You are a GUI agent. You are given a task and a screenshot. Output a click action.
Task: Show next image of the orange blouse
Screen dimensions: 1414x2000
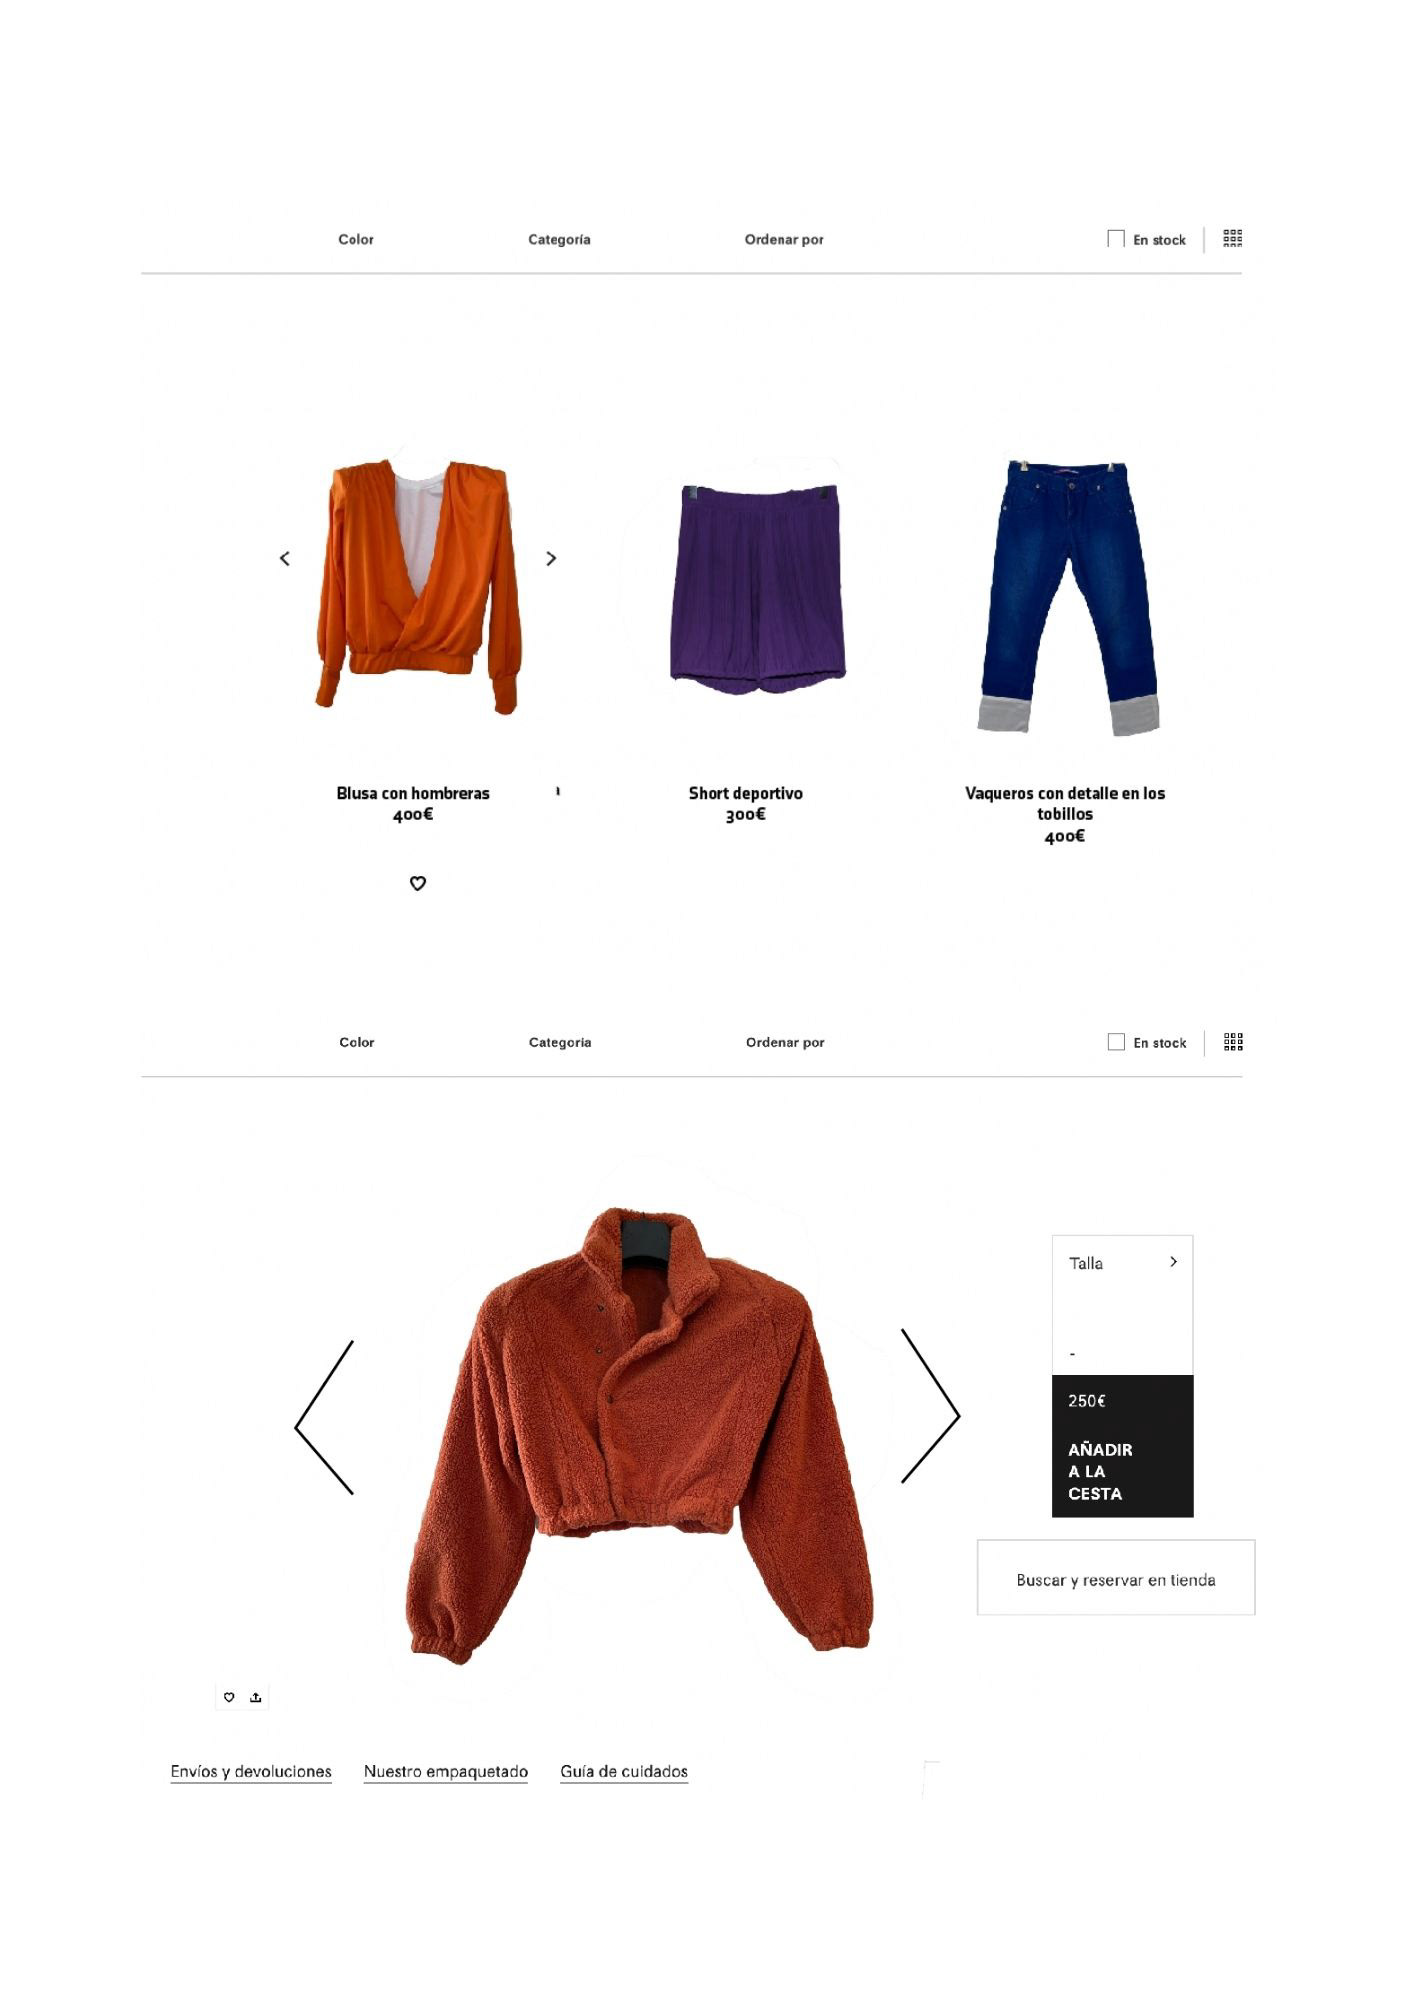(x=551, y=558)
